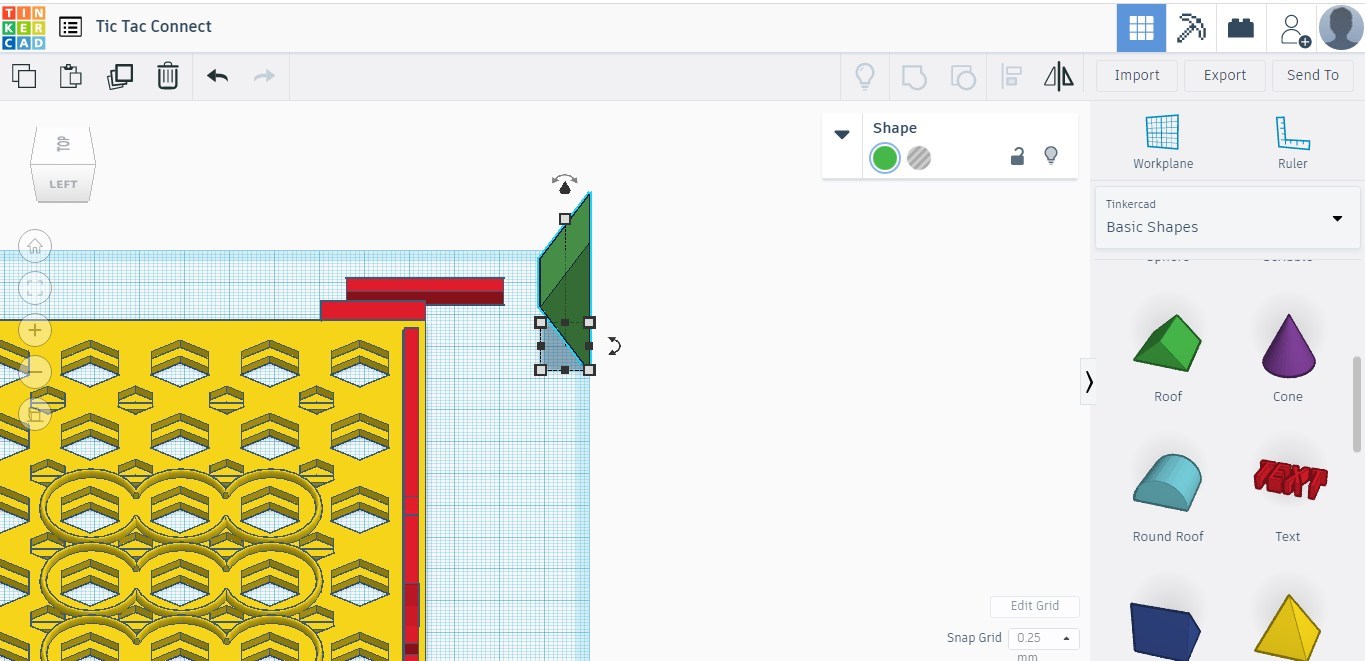1365x661 pixels.
Task: Click the Edit Grid button
Action: [x=1035, y=606]
